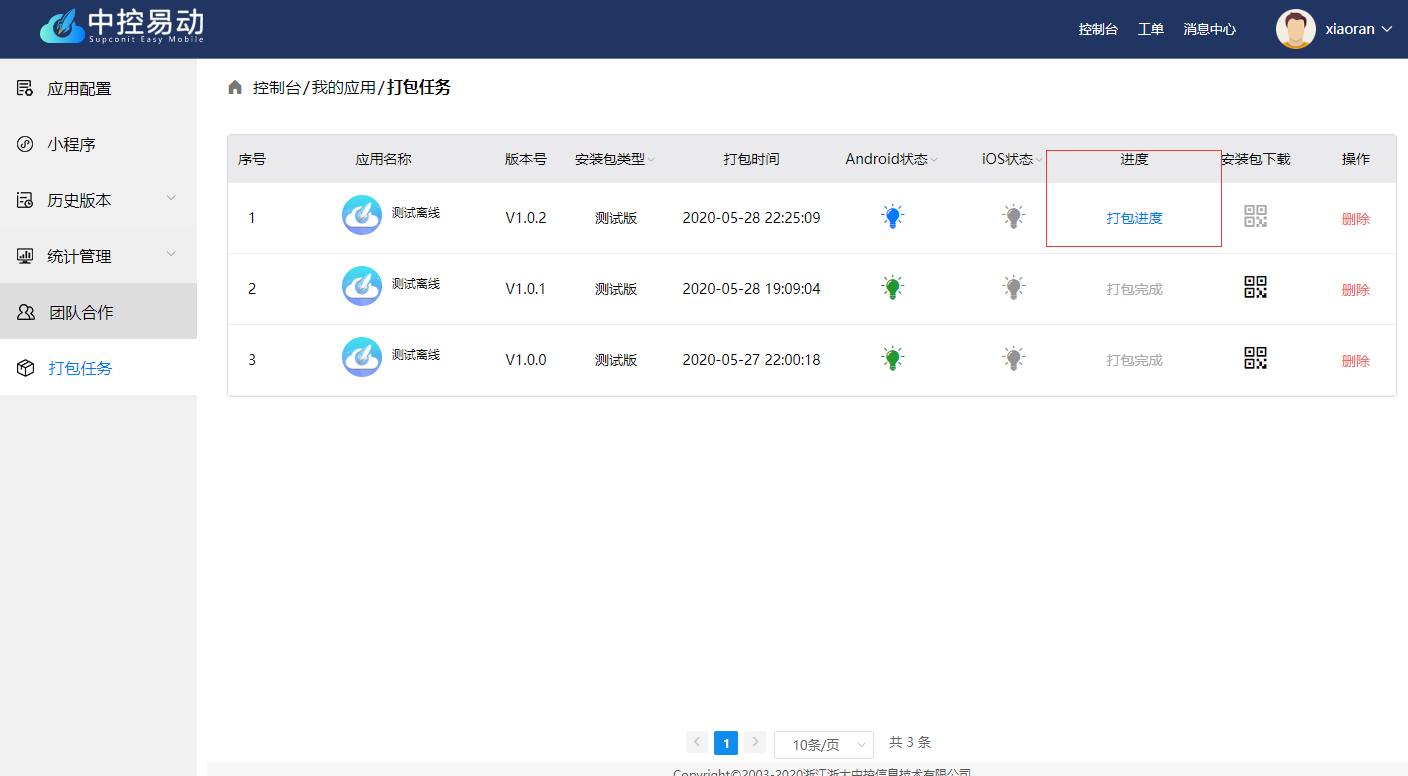
Task: Click version number V1.0.1
Action: pos(526,289)
